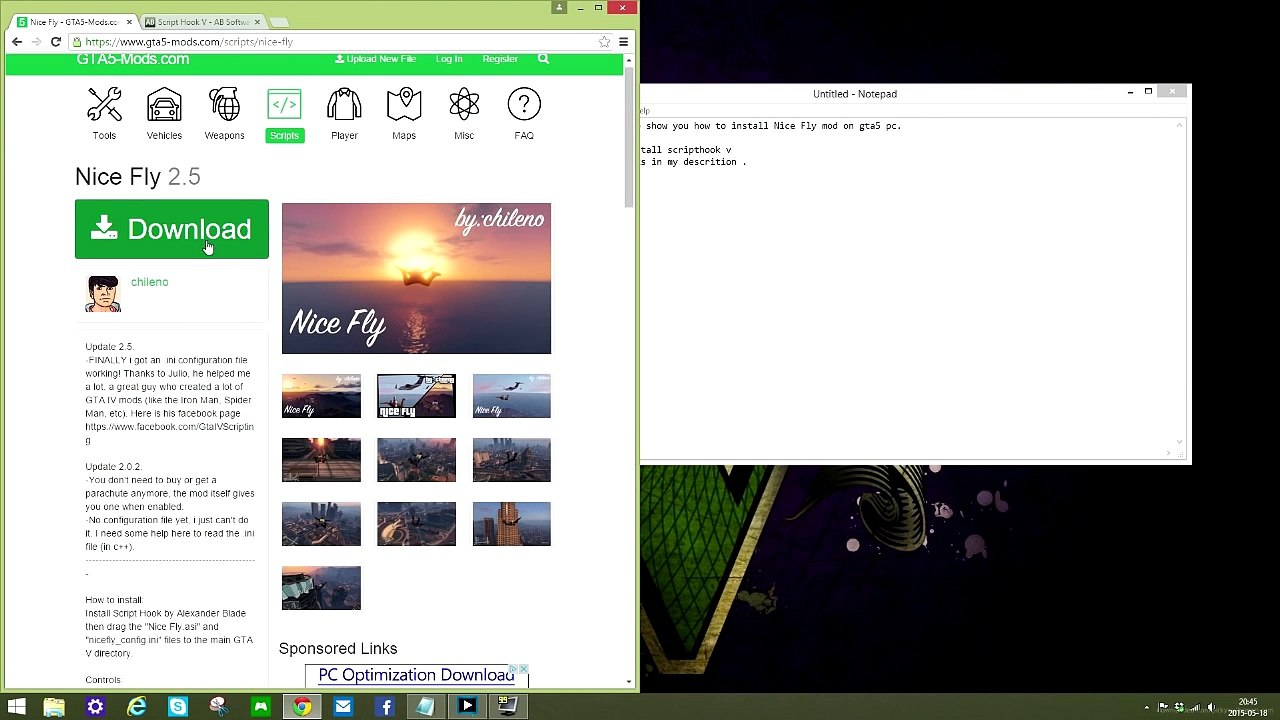The image size is (1280, 720).
Task: Open the black play-arrow taskbar app
Action: coord(467,707)
